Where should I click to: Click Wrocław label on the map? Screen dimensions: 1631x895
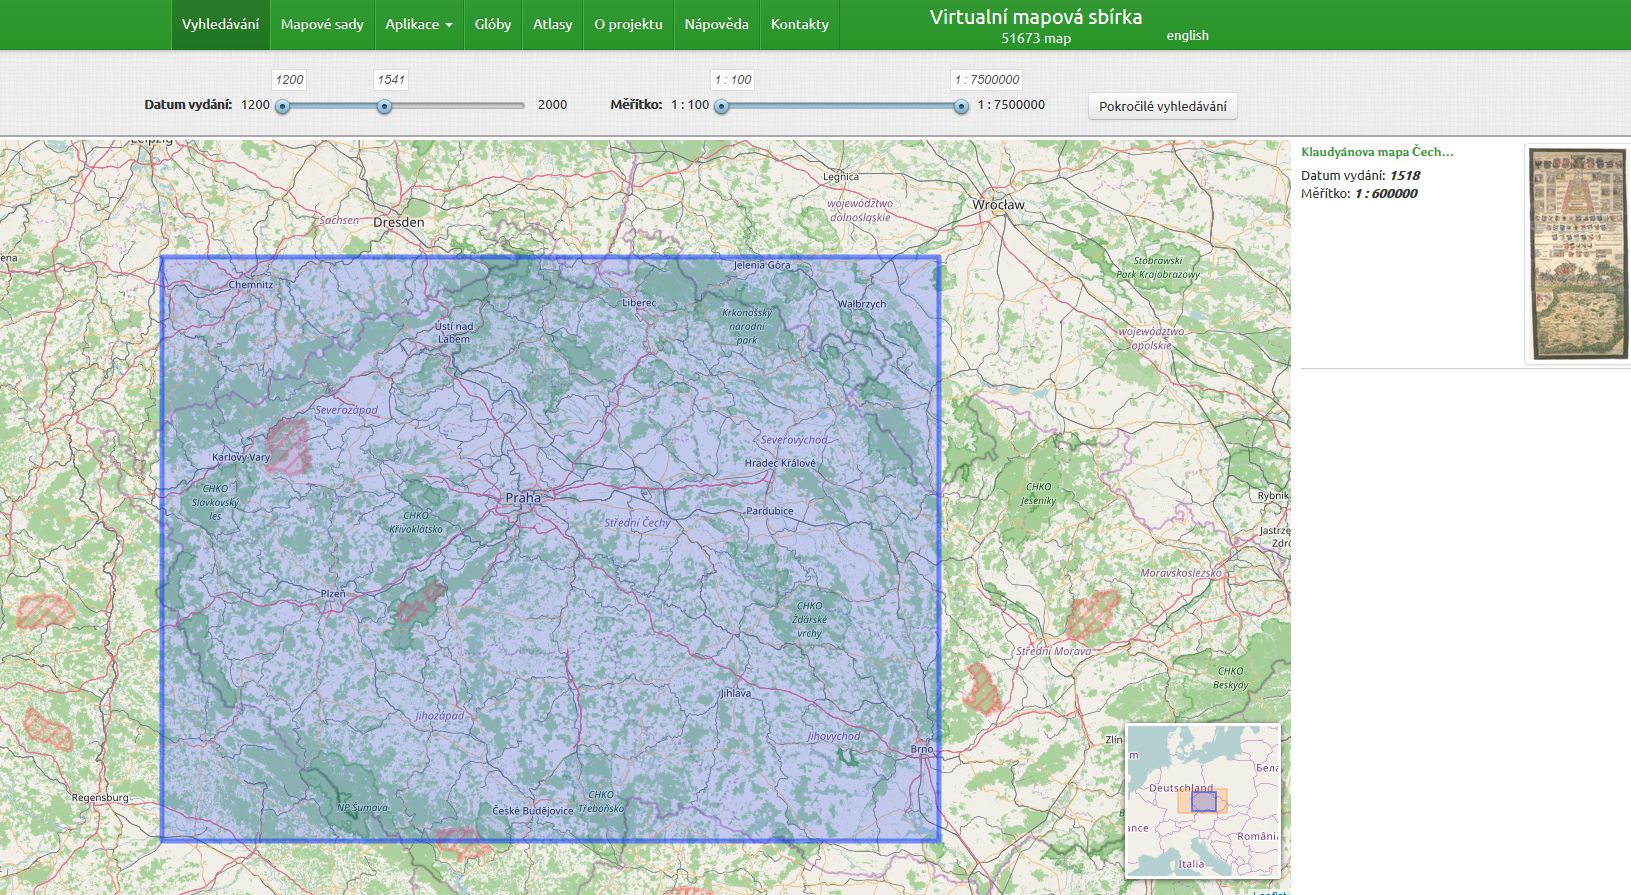(998, 204)
